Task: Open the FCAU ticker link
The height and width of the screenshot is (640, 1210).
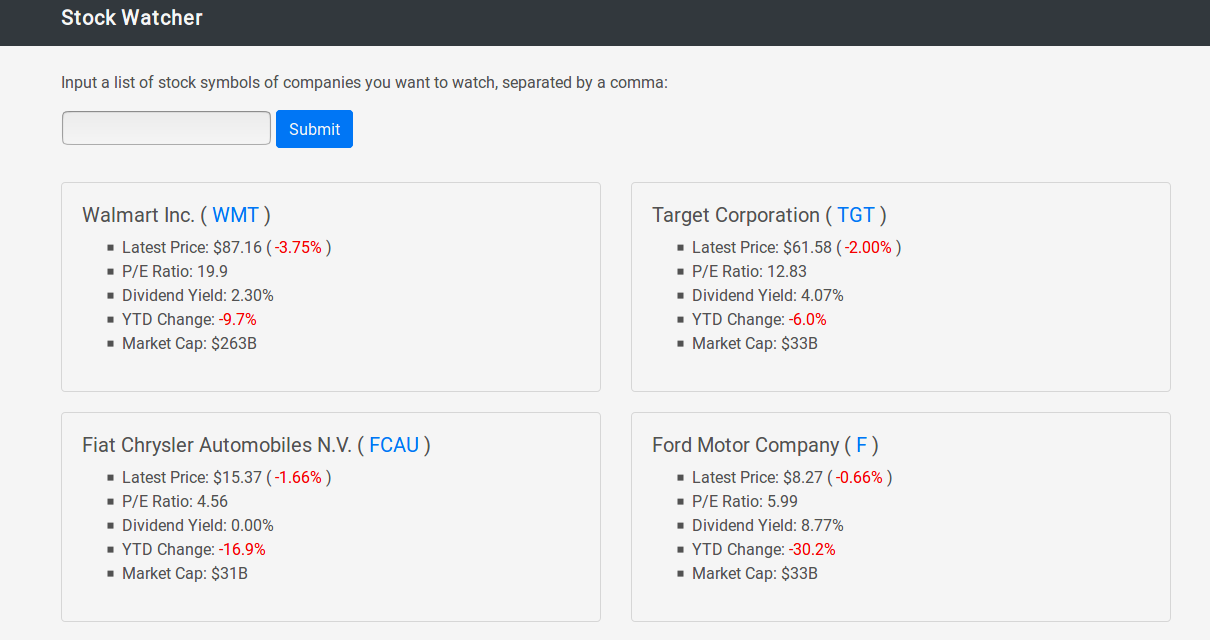Action: coord(394,445)
